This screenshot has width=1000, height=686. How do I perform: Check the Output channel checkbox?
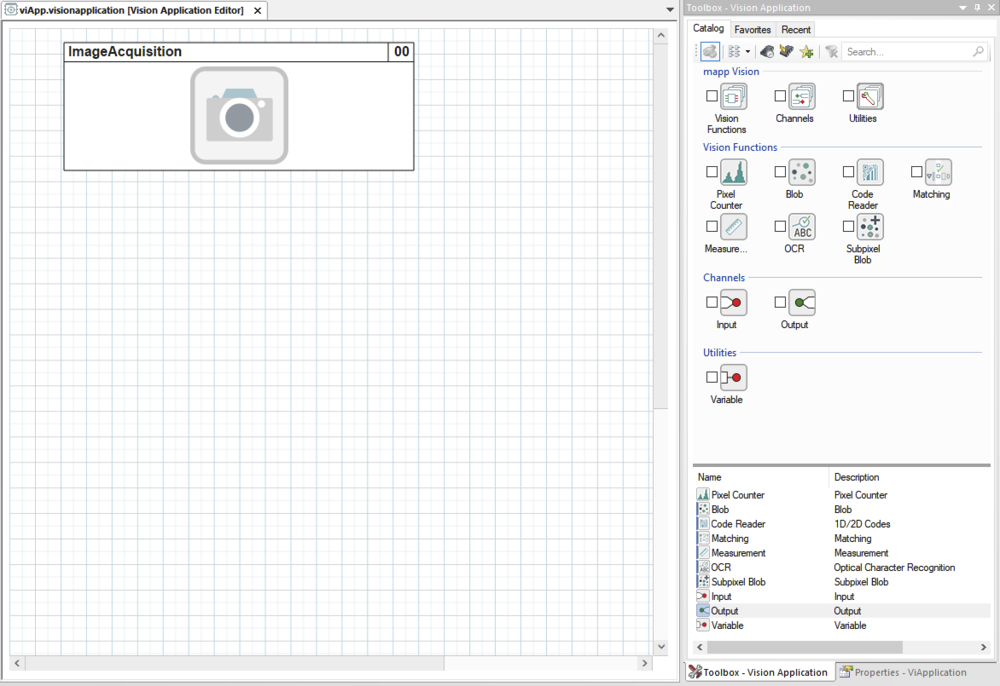tap(780, 302)
